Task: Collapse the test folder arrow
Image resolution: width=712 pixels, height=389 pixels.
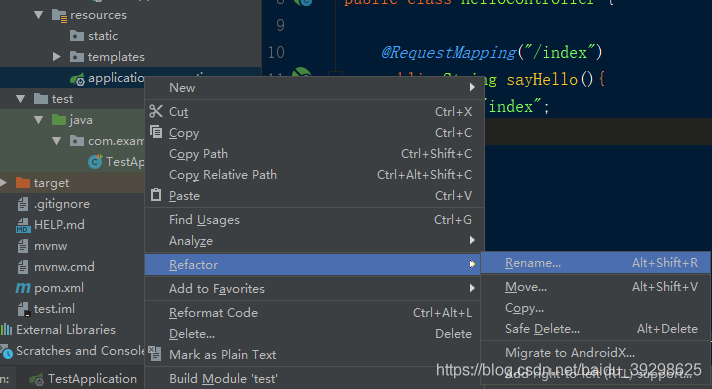Action: [x=20, y=99]
